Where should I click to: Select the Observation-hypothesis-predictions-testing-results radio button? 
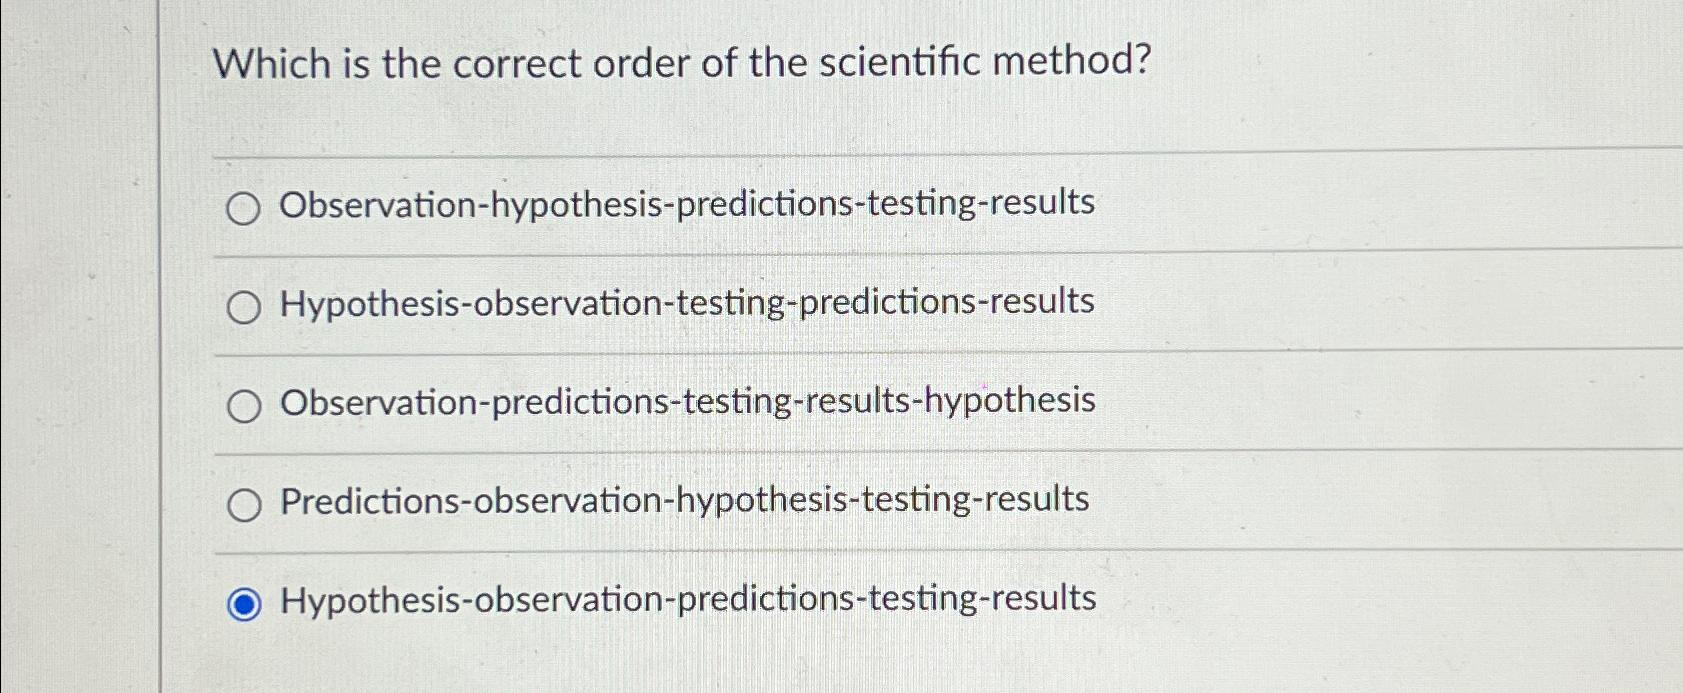pos(243,208)
